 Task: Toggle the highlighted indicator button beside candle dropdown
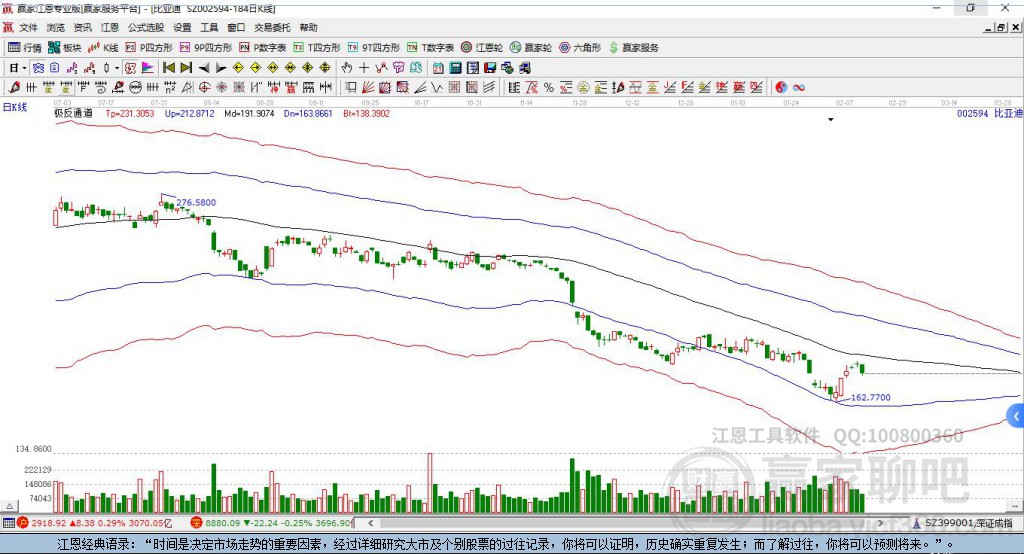130,68
